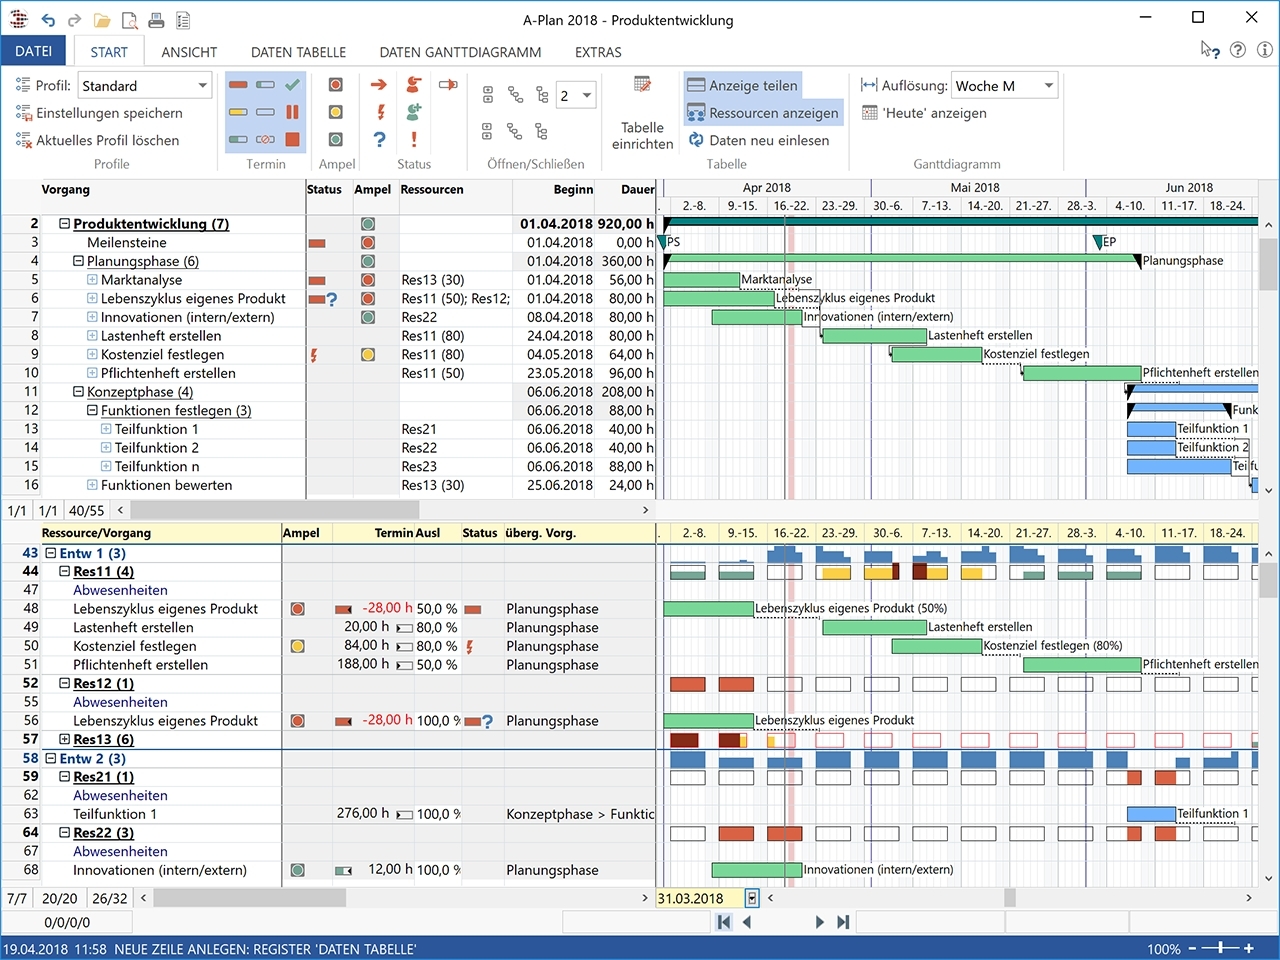Image resolution: width=1280 pixels, height=960 pixels.
Task: Toggle 'Ressourcen anzeigen' option
Action: click(x=762, y=113)
